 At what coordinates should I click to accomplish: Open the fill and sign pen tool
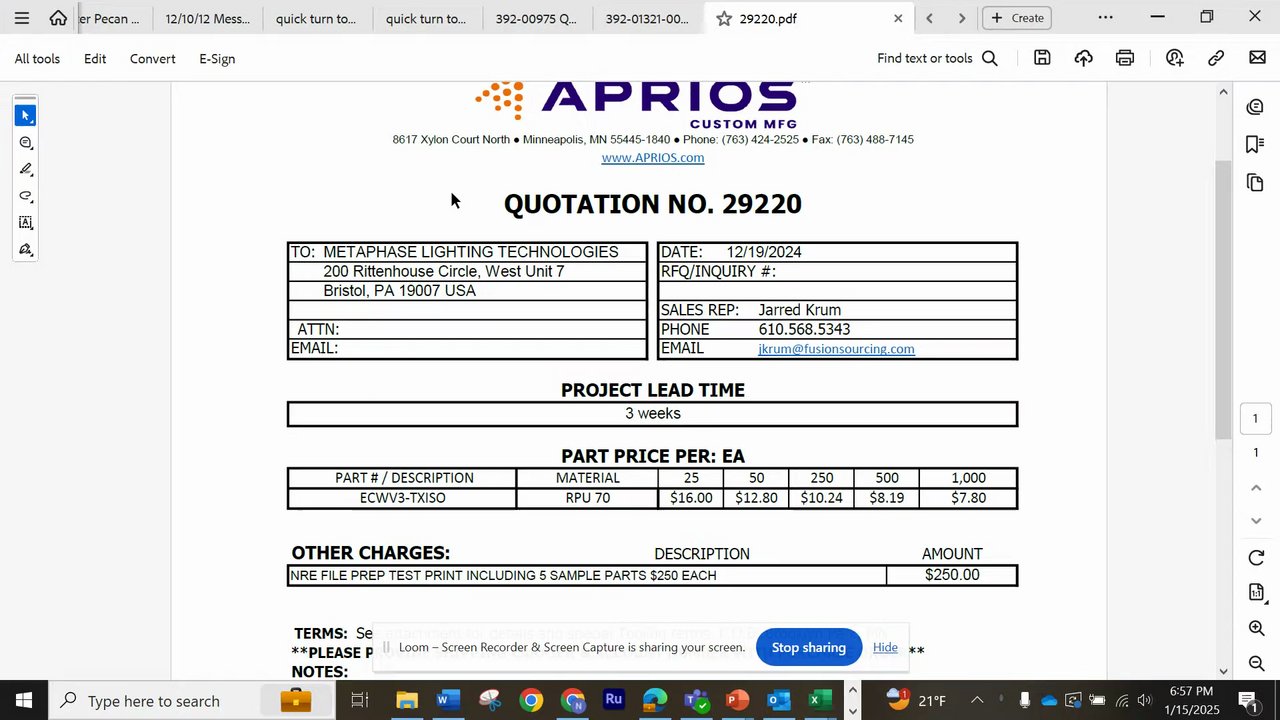25,250
